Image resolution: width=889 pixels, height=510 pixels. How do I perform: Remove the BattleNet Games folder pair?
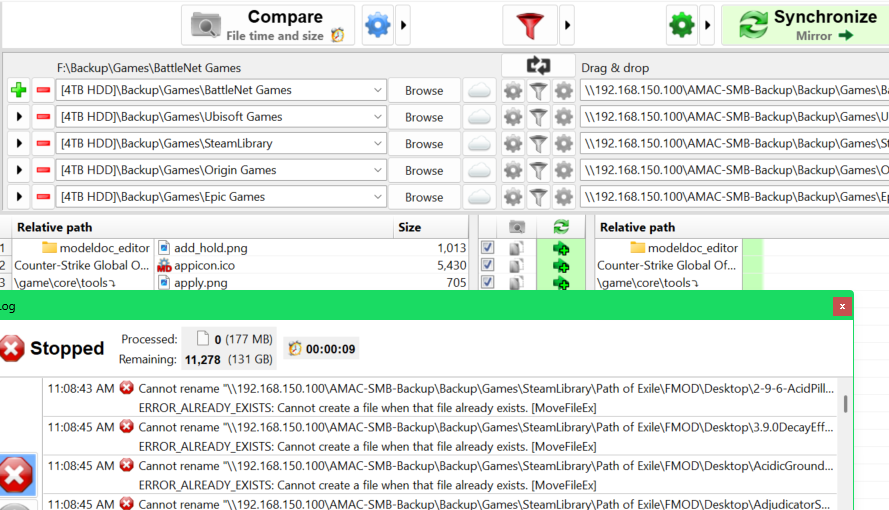coord(43,90)
